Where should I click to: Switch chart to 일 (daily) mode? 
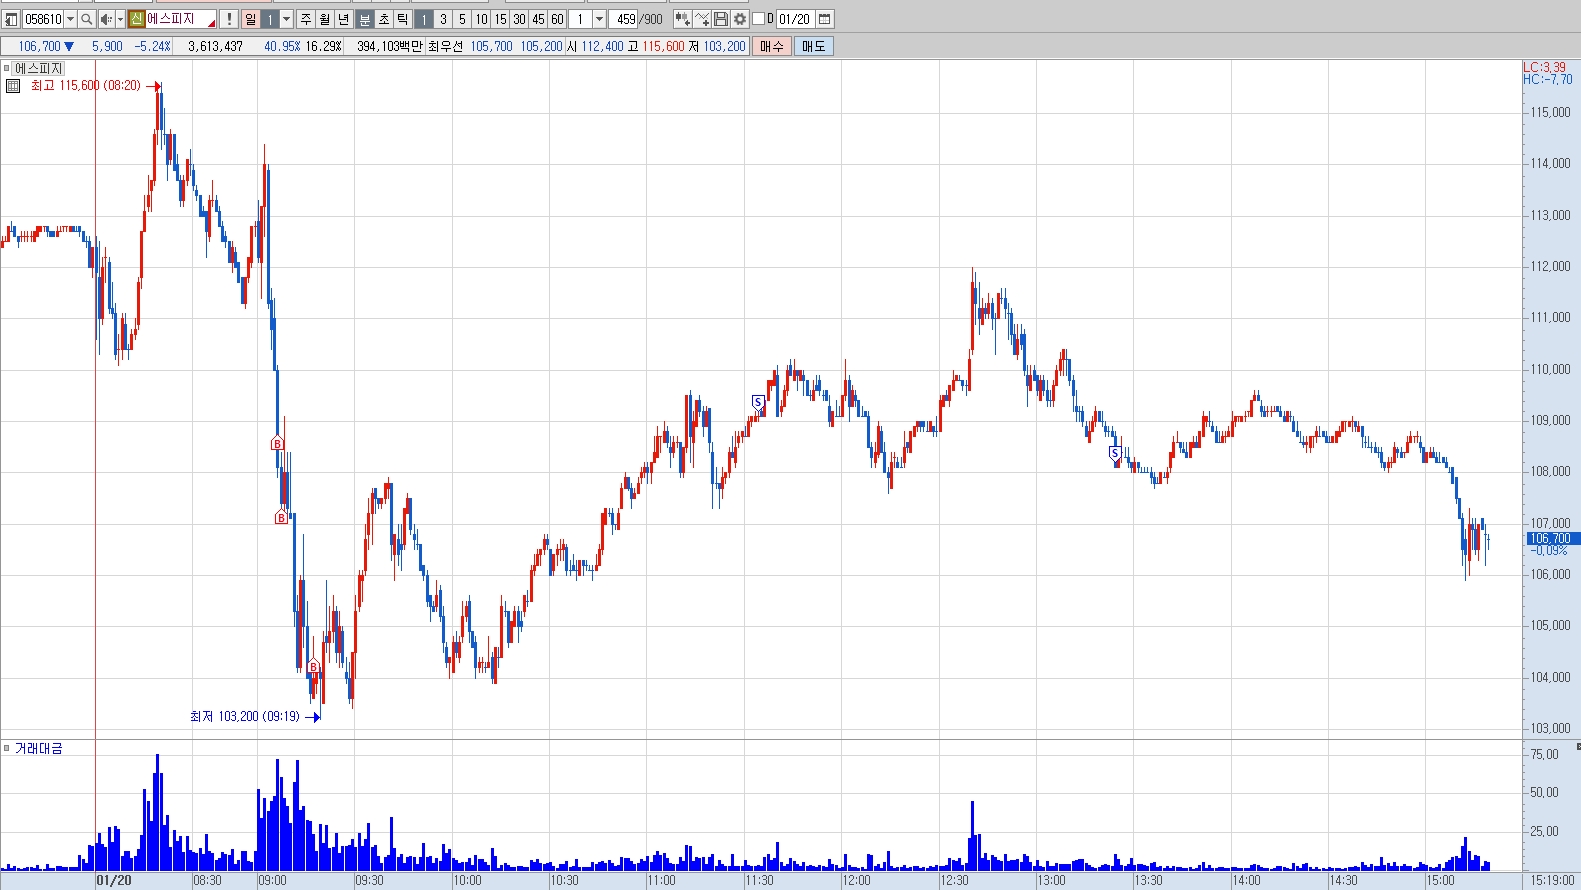tap(250, 19)
